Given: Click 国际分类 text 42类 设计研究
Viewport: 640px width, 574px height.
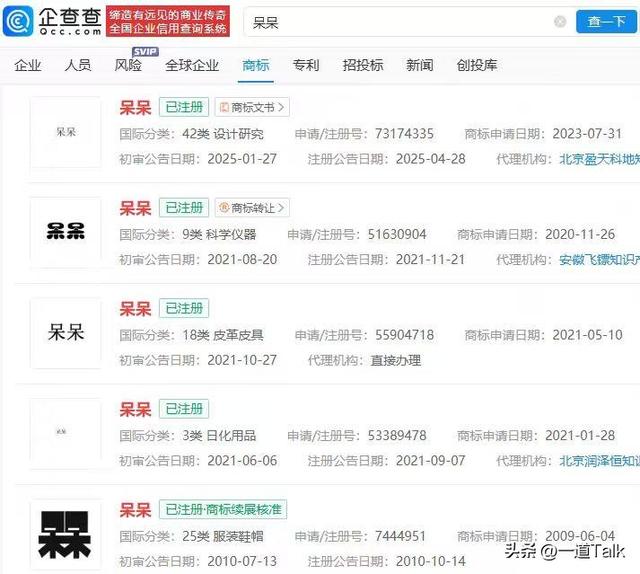Looking at the screenshot, I should click(223, 134).
